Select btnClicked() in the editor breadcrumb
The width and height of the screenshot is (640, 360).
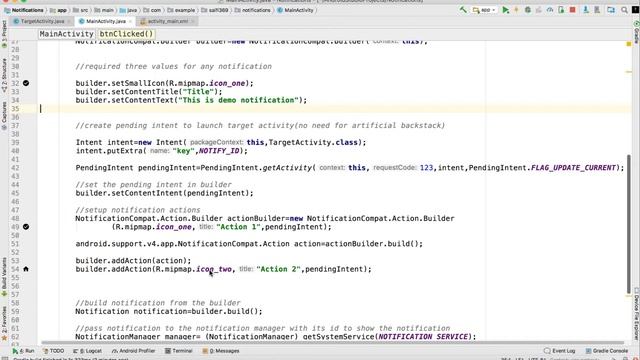coord(126,34)
